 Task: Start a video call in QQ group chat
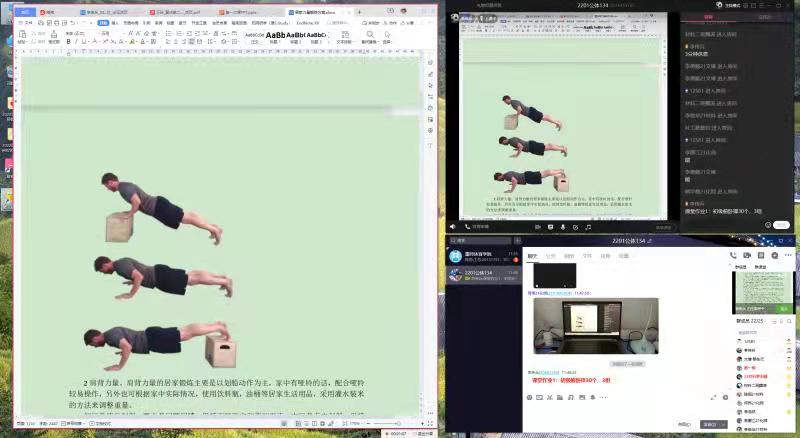(x=747, y=255)
